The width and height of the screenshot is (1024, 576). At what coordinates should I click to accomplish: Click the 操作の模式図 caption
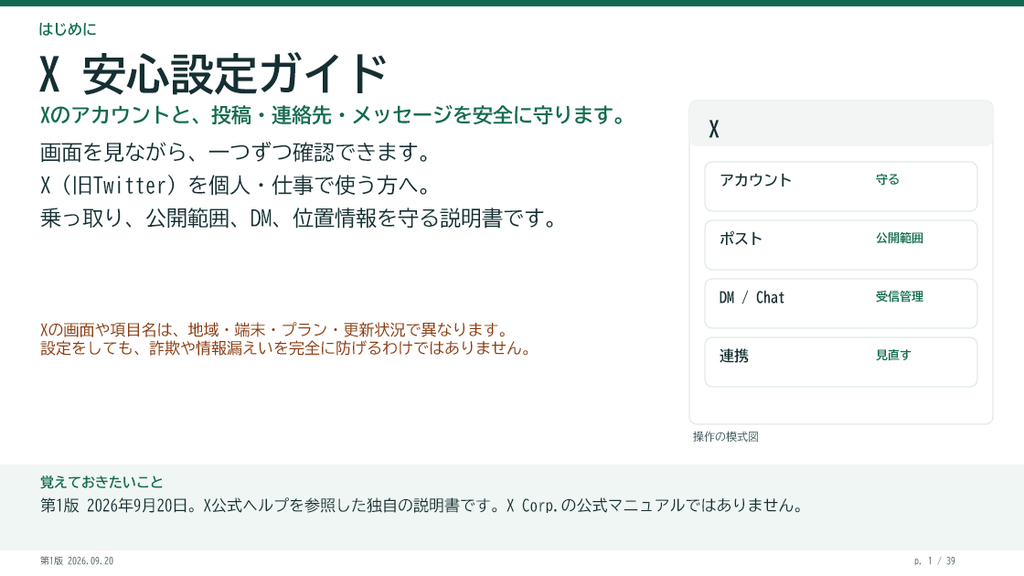click(x=726, y=437)
